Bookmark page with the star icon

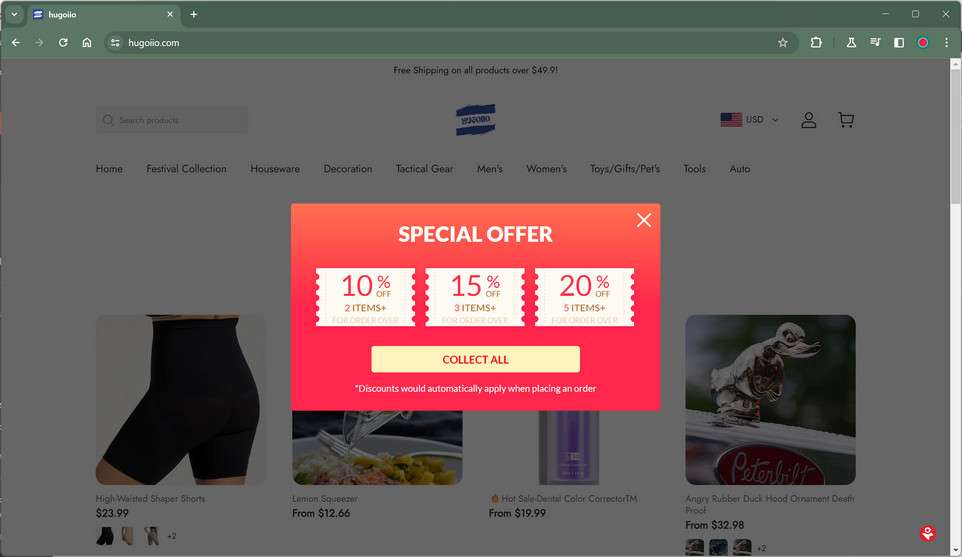(783, 43)
